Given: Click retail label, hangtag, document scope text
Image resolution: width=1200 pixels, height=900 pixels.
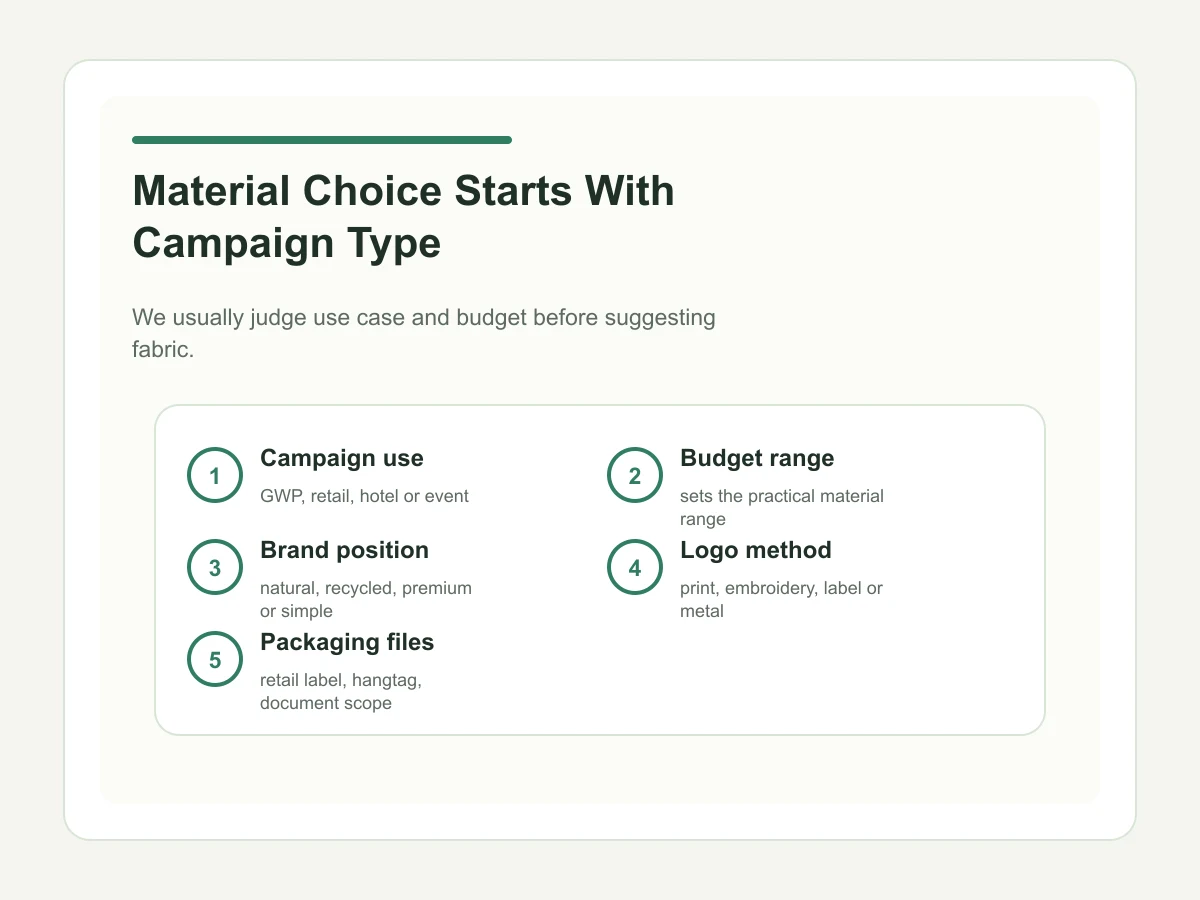Looking at the screenshot, I should pos(342,692).
